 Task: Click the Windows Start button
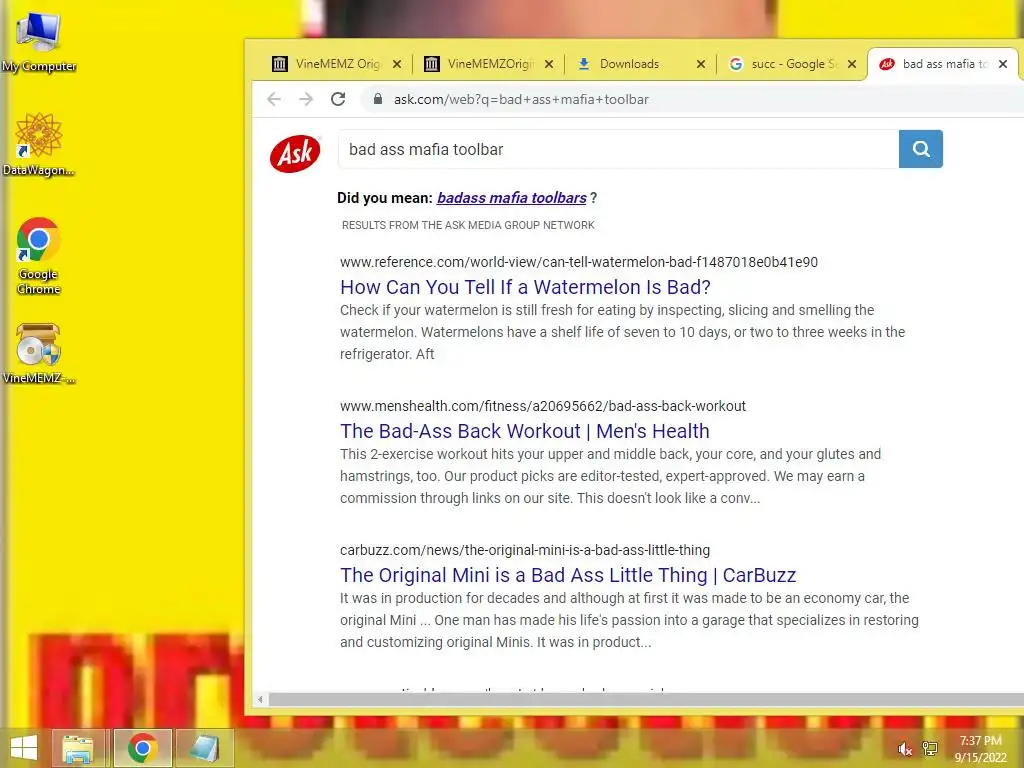(24, 748)
